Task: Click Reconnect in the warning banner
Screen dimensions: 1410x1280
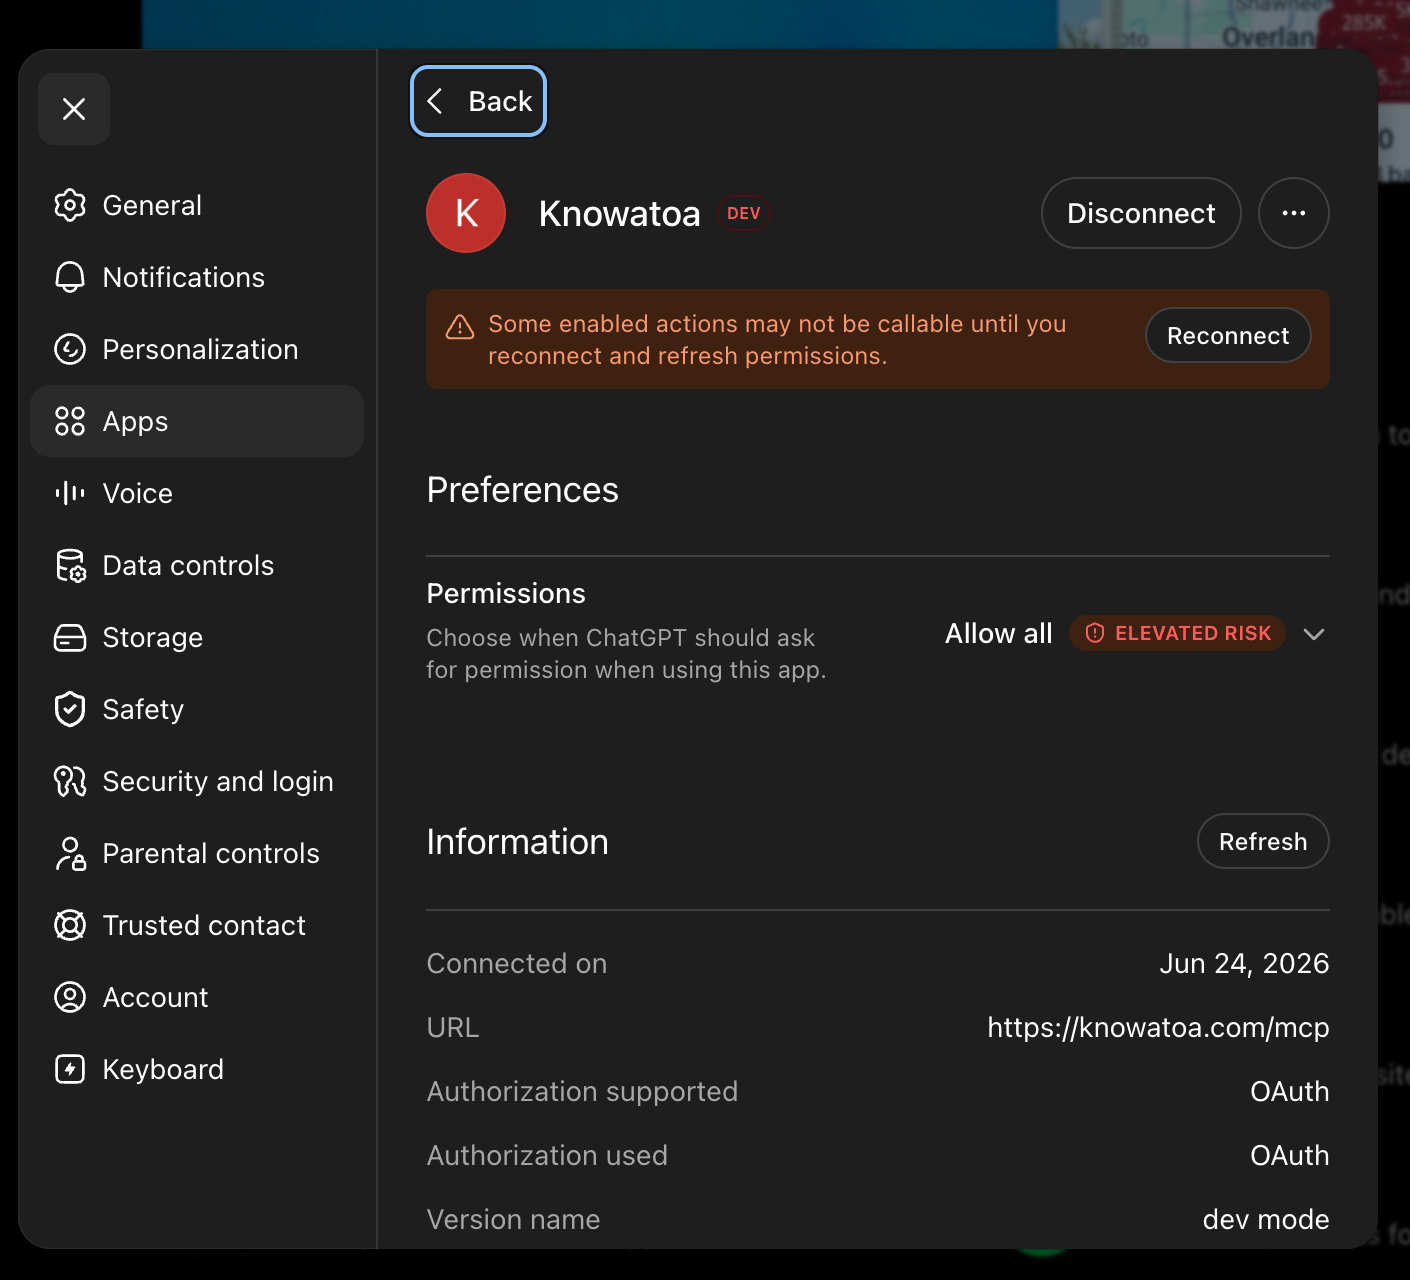Action: point(1228,335)
